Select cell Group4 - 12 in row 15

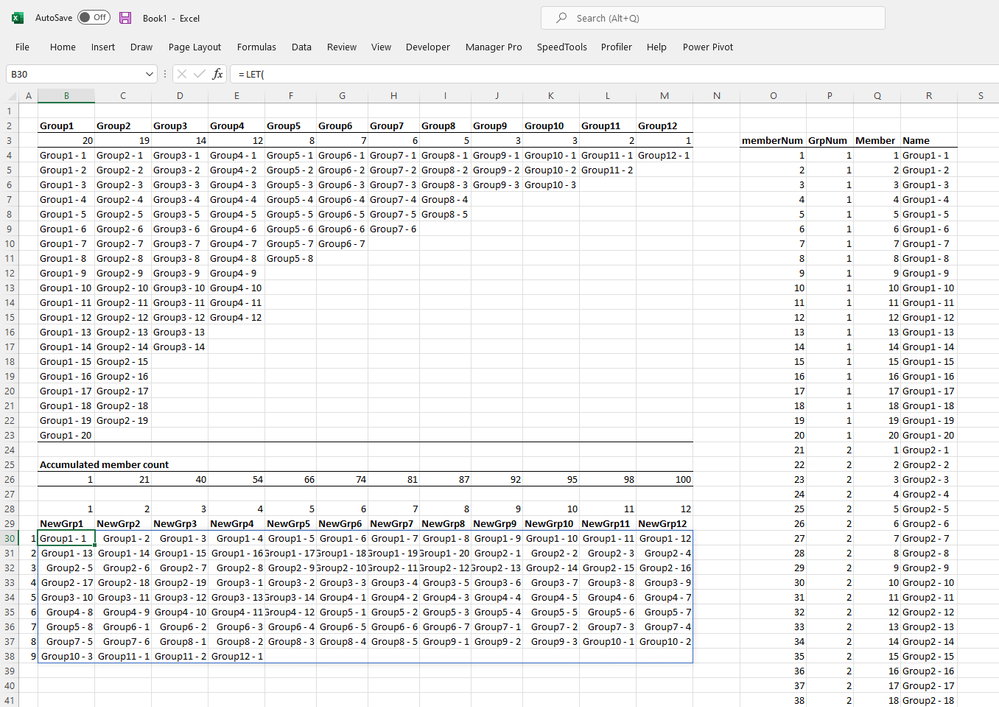tap(236, 318)
